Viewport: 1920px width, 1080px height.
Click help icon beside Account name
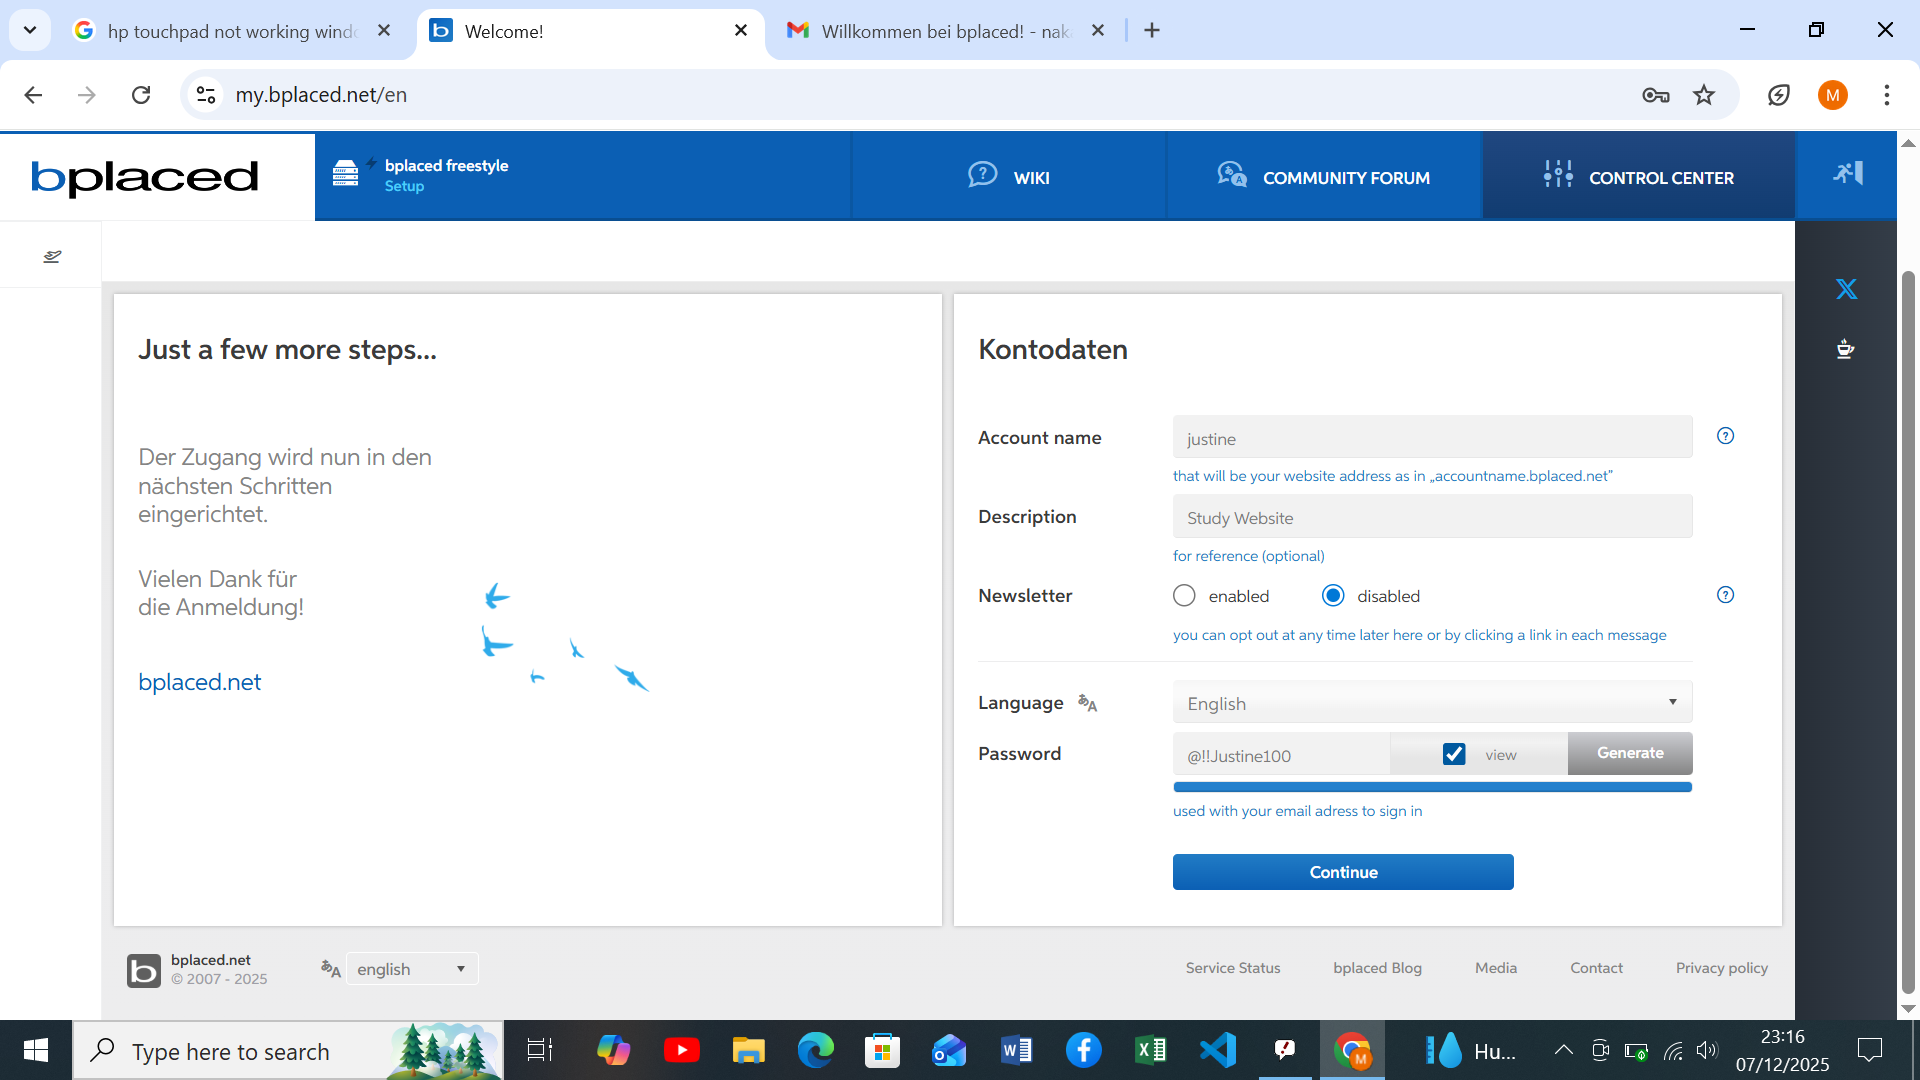[1725, 436]
